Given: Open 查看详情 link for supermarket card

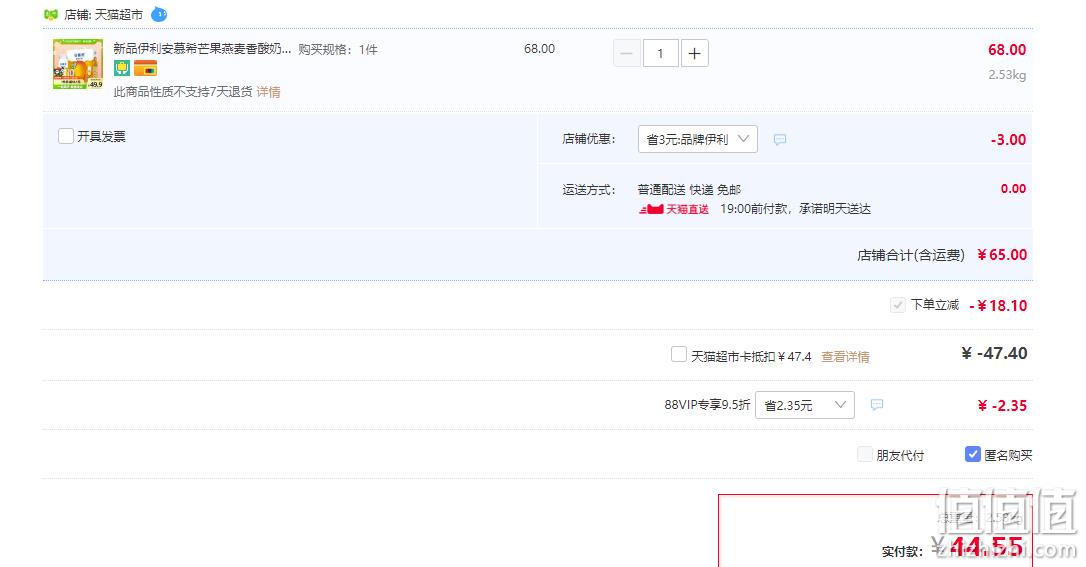Looking at the screenshot, I should [x=845, y=357].
